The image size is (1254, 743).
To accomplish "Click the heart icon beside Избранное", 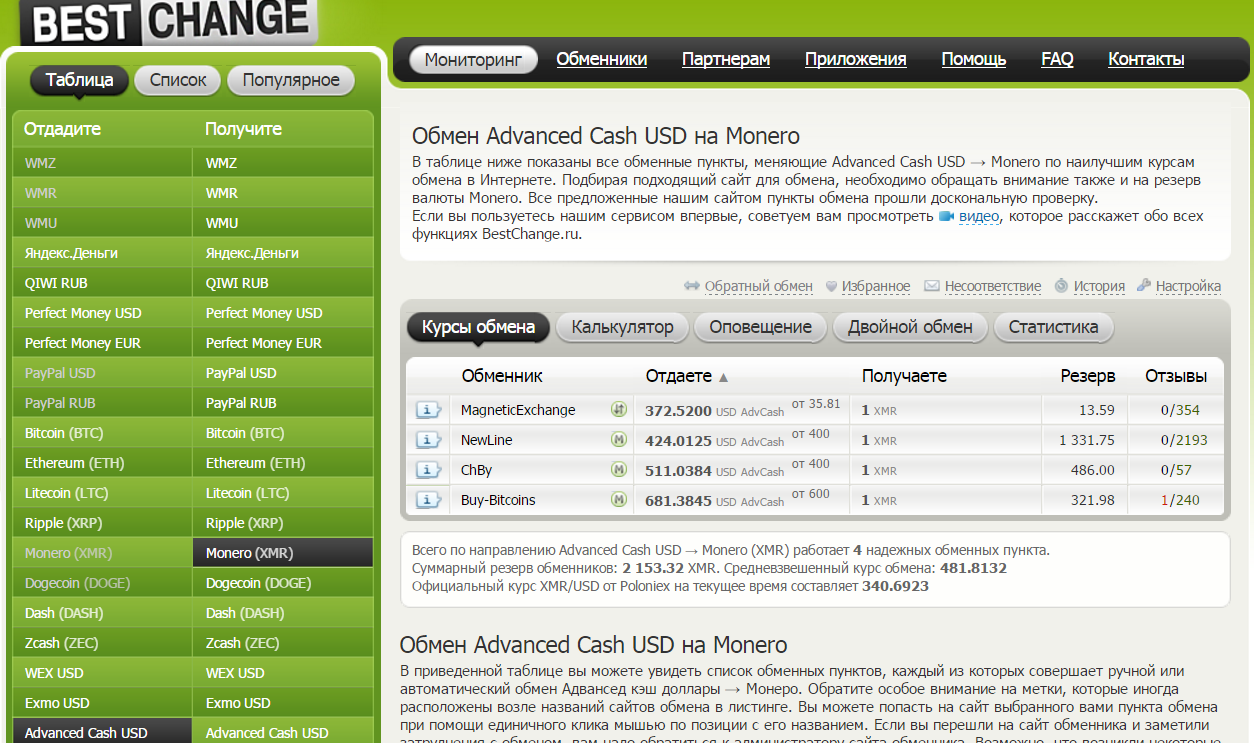I will point(831,286).
